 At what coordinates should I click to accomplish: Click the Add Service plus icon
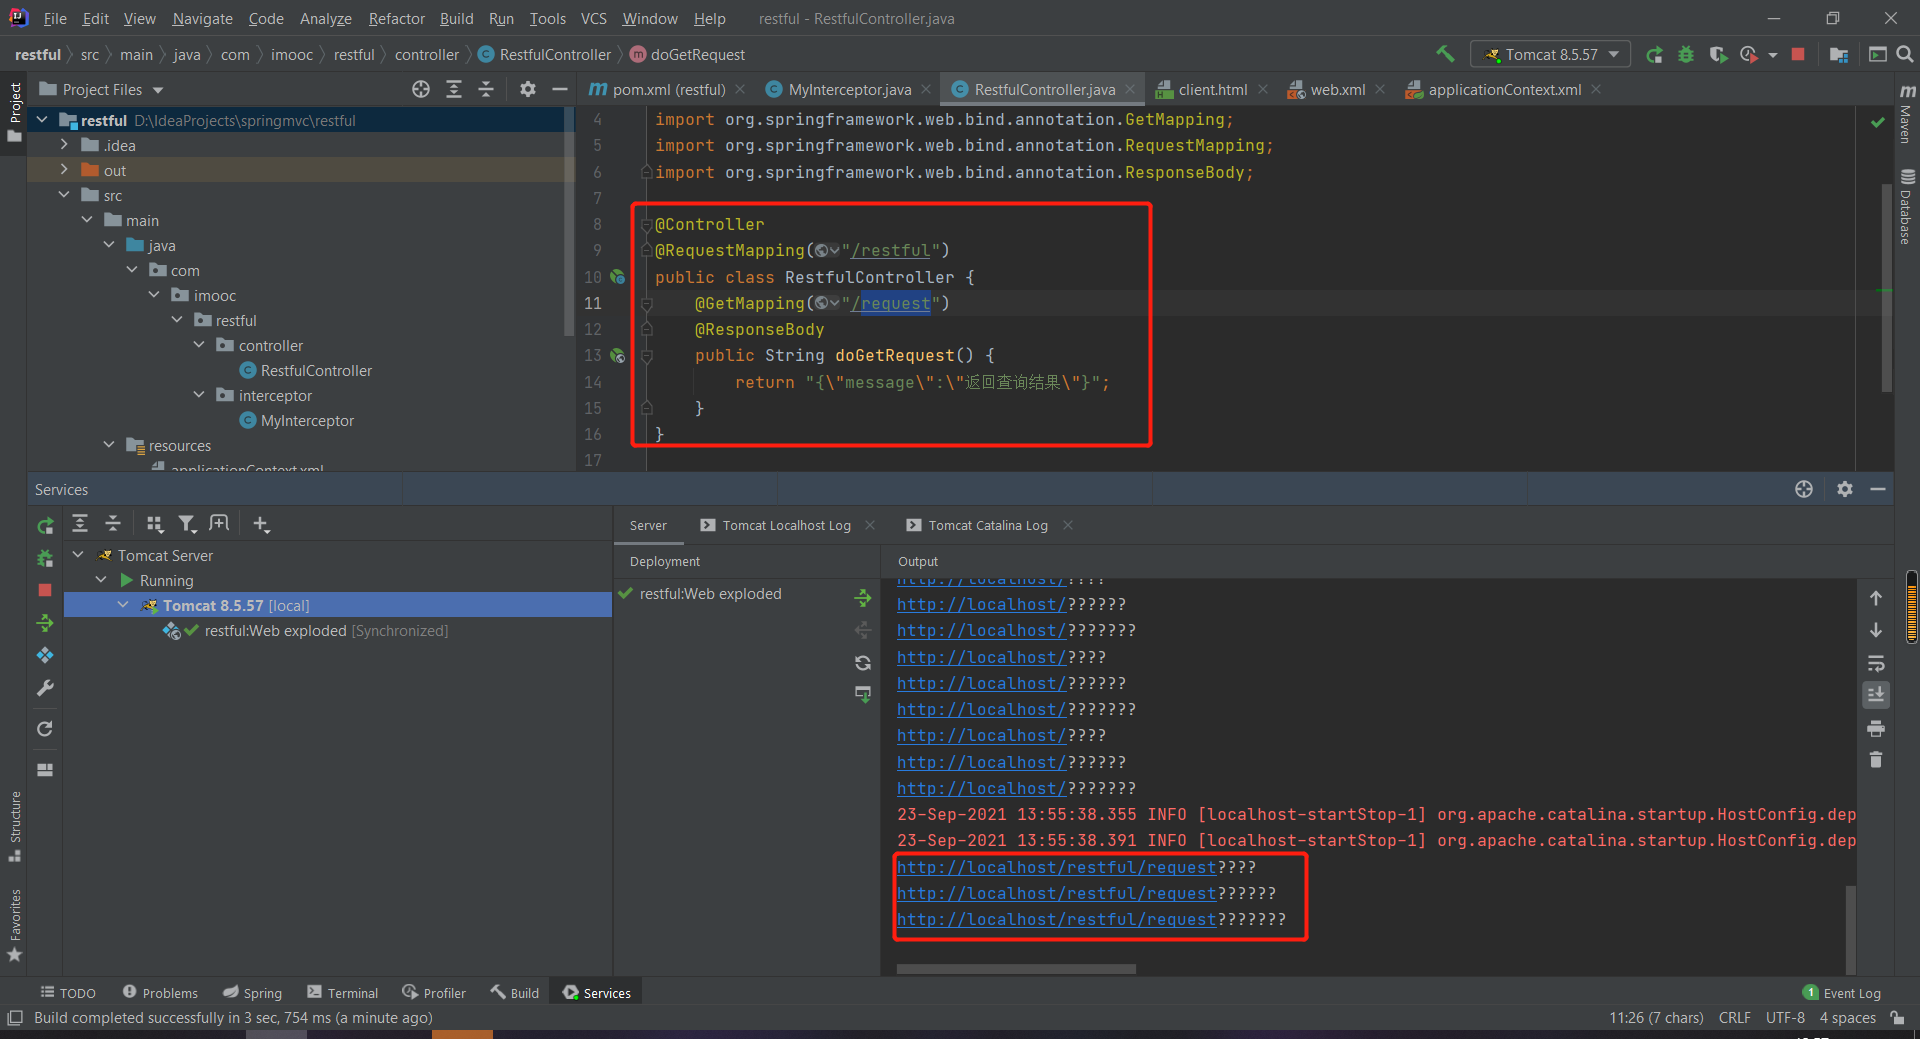coord(261,524)
